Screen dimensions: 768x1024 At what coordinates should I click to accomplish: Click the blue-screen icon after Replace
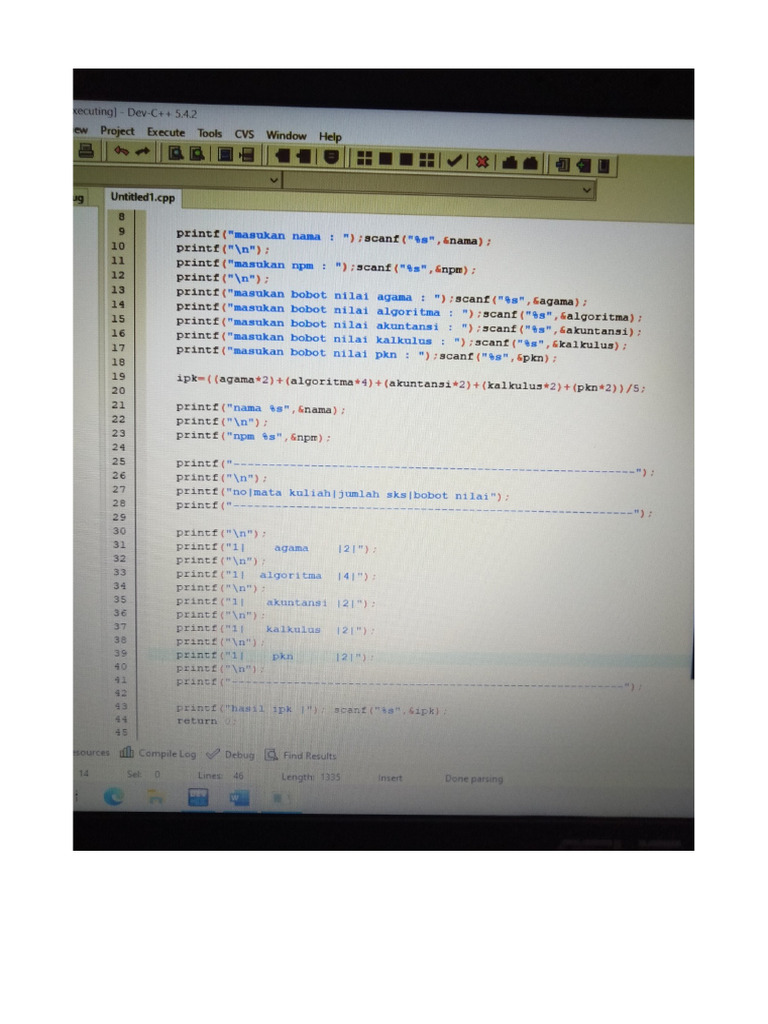pyautogui.click(x=225, y=155)
